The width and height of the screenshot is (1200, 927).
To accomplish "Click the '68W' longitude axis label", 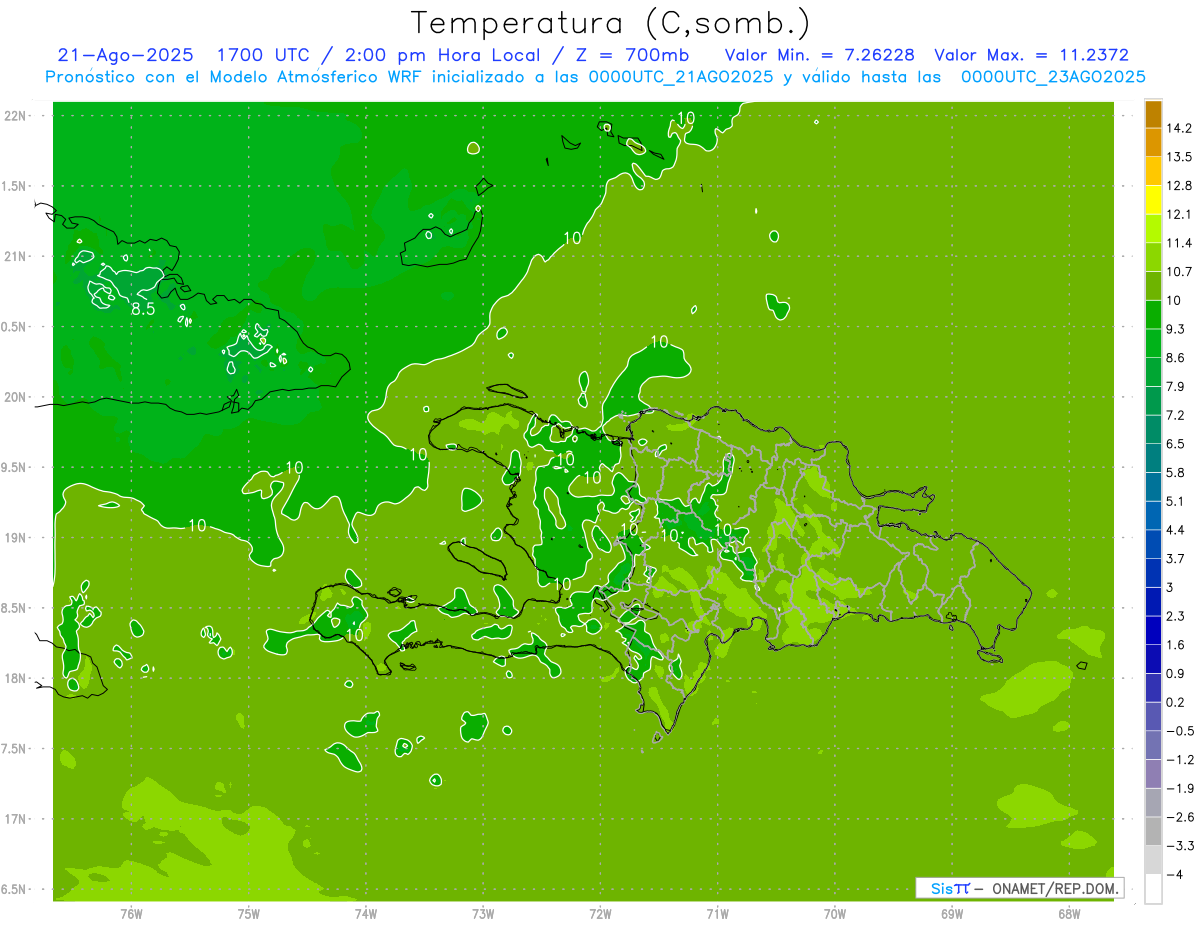I will 1068,913.
